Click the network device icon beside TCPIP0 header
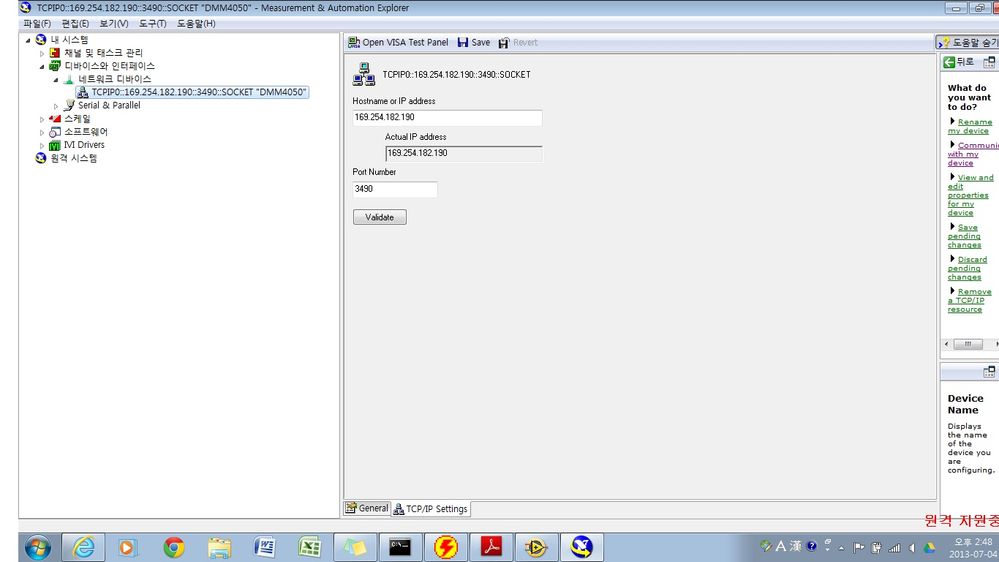This screenshot has width=999, height=562. point(364,74)
